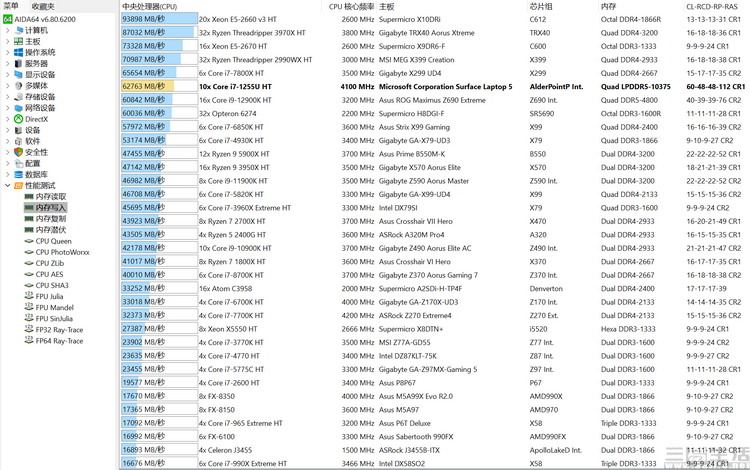Viewport: 750px width, 470px height.
Task: Select the 网络设备 network icon
Action: coord(19,108)
